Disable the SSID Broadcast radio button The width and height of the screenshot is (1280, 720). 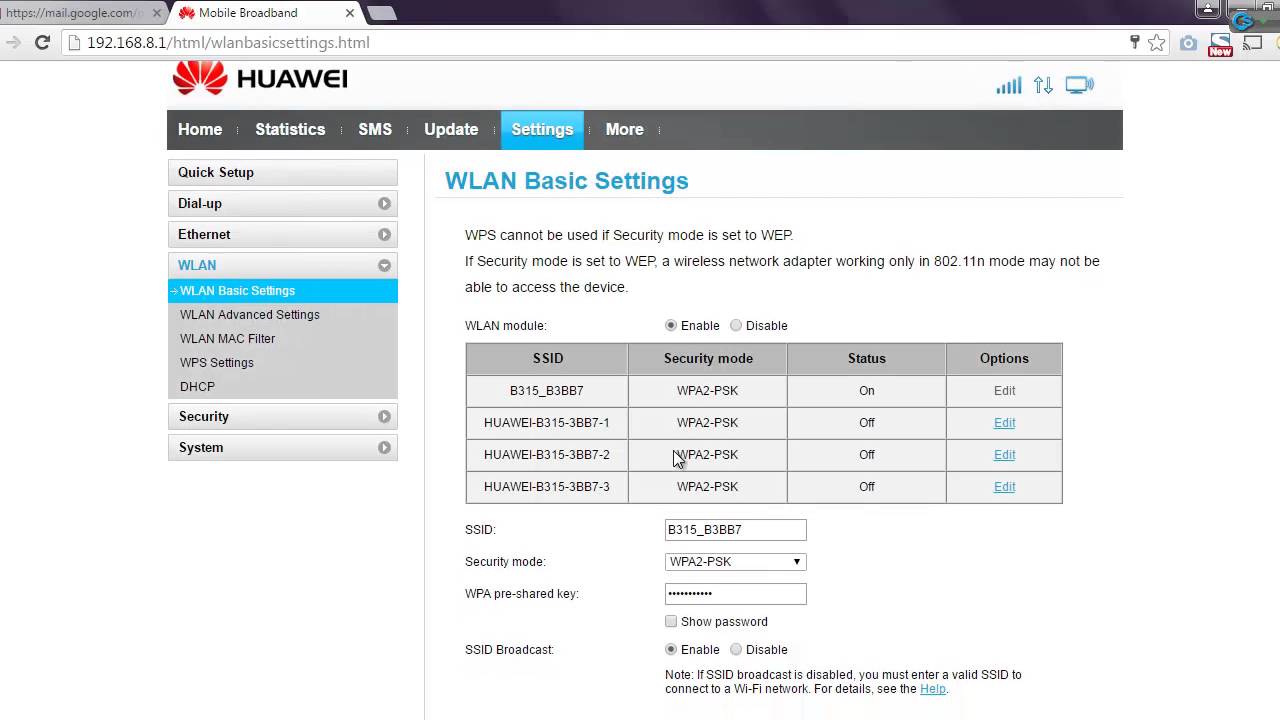pos(736,649)
